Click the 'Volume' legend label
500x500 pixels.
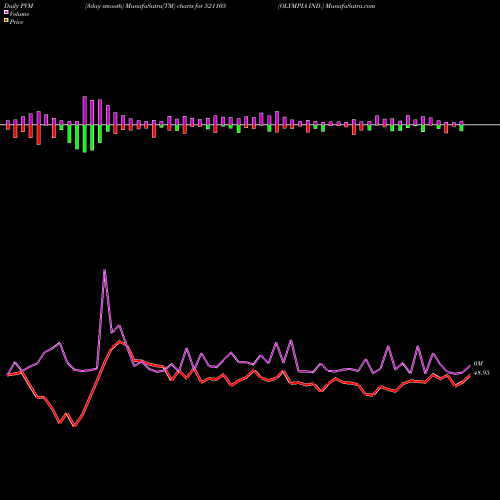(19, 14)
